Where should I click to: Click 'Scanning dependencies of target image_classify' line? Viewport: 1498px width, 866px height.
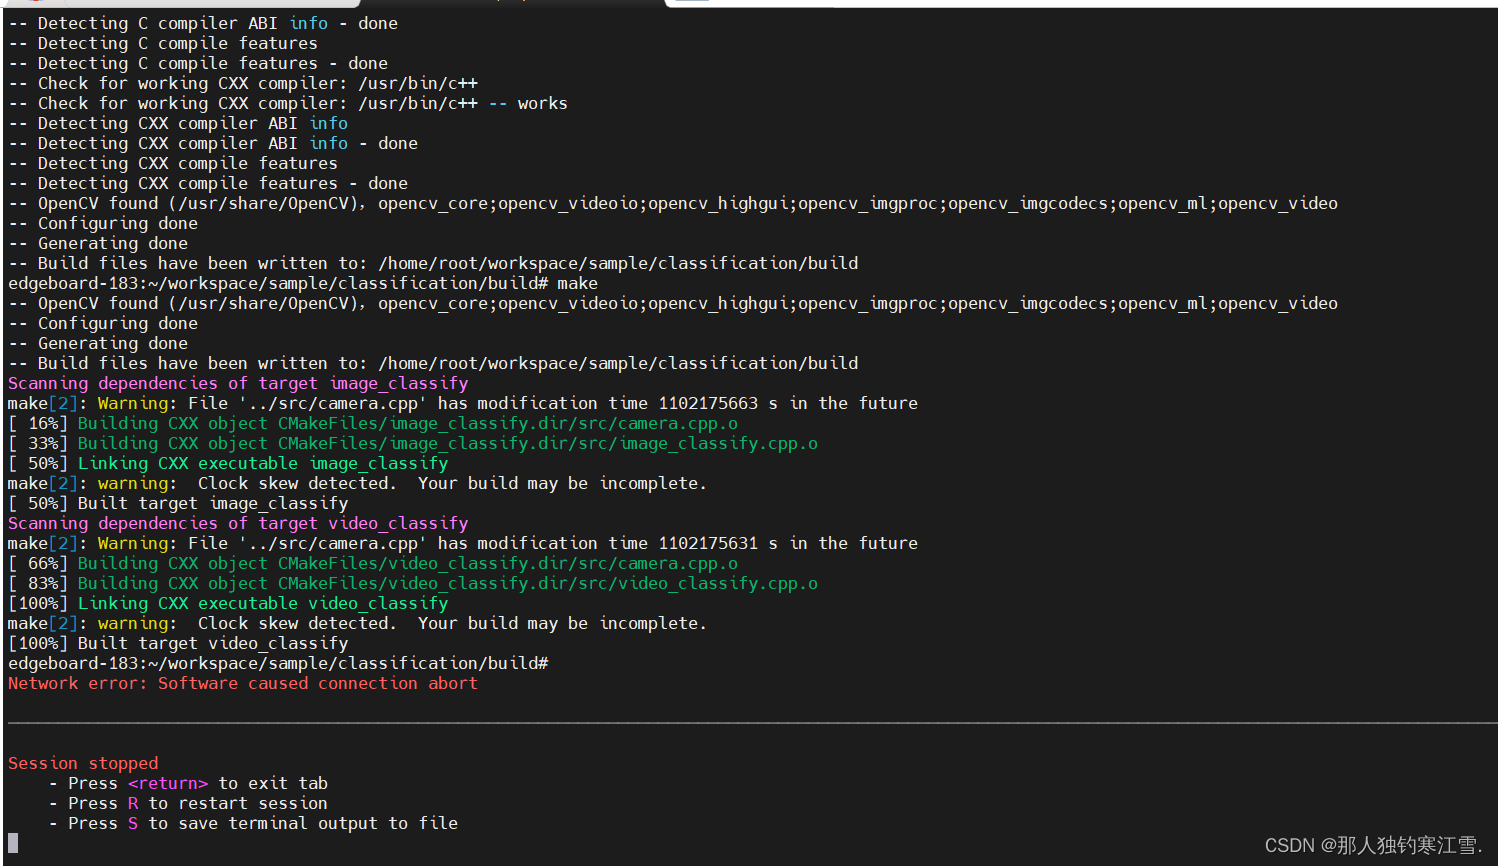tap(238, 384)
